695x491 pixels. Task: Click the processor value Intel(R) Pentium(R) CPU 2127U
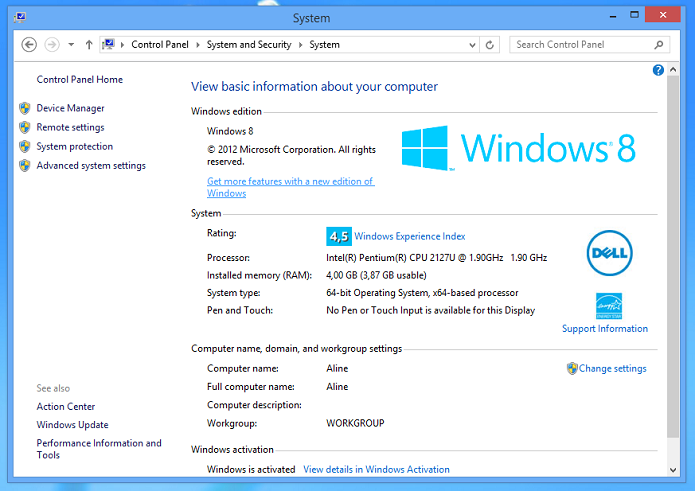(437, 258)
